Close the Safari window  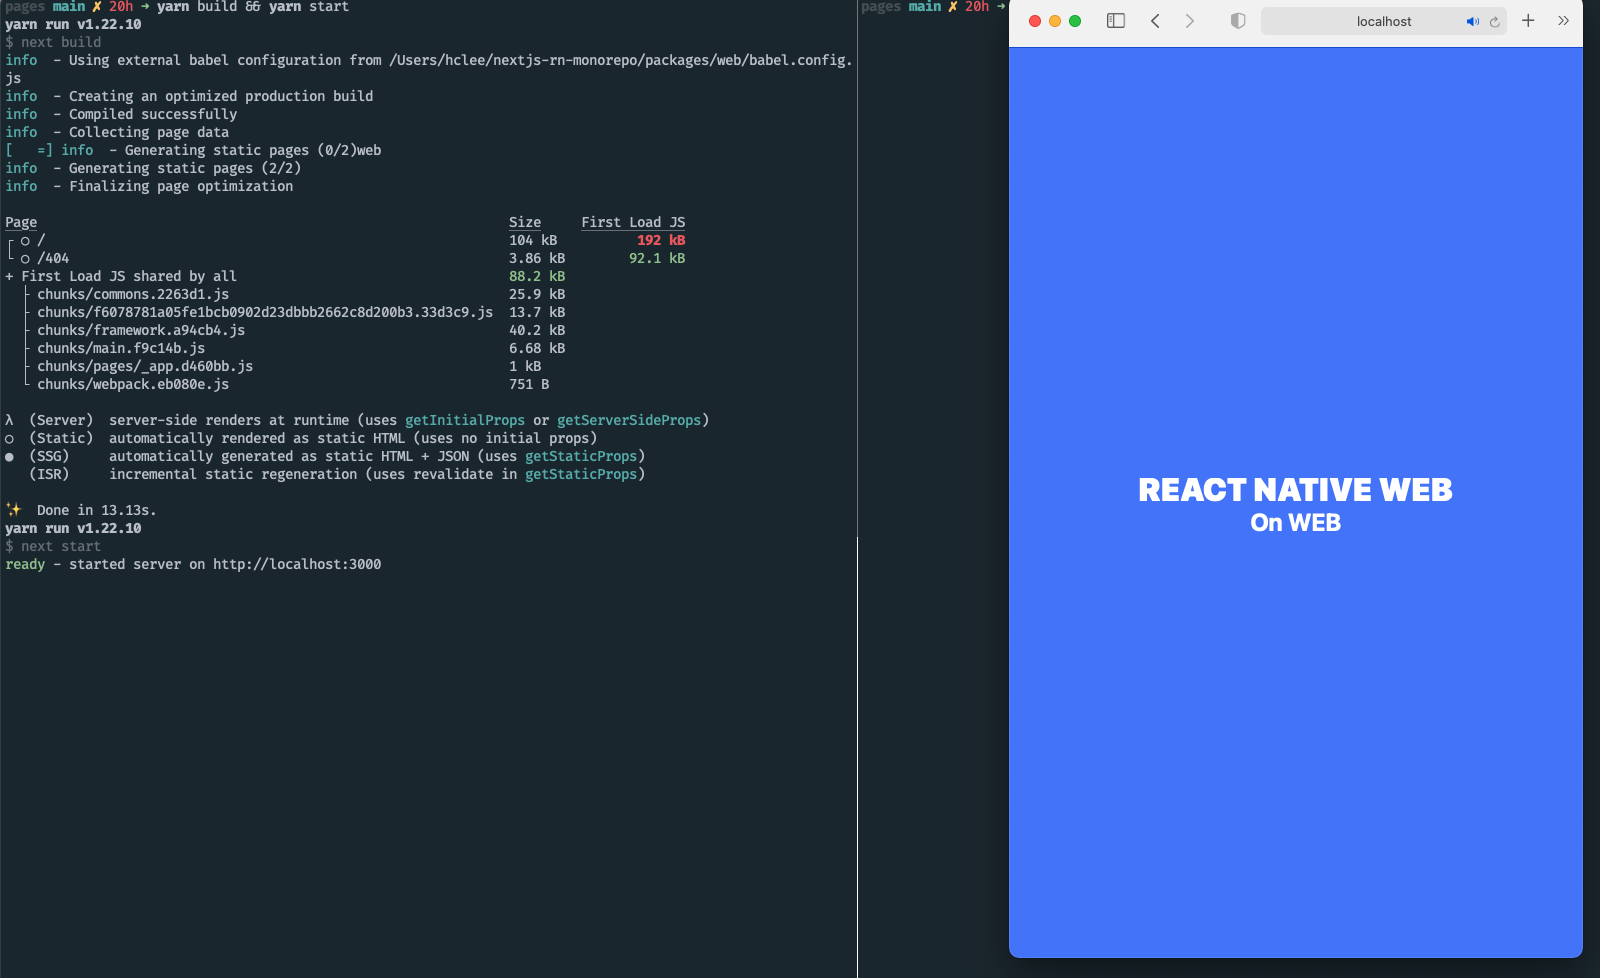(1035, 21)
